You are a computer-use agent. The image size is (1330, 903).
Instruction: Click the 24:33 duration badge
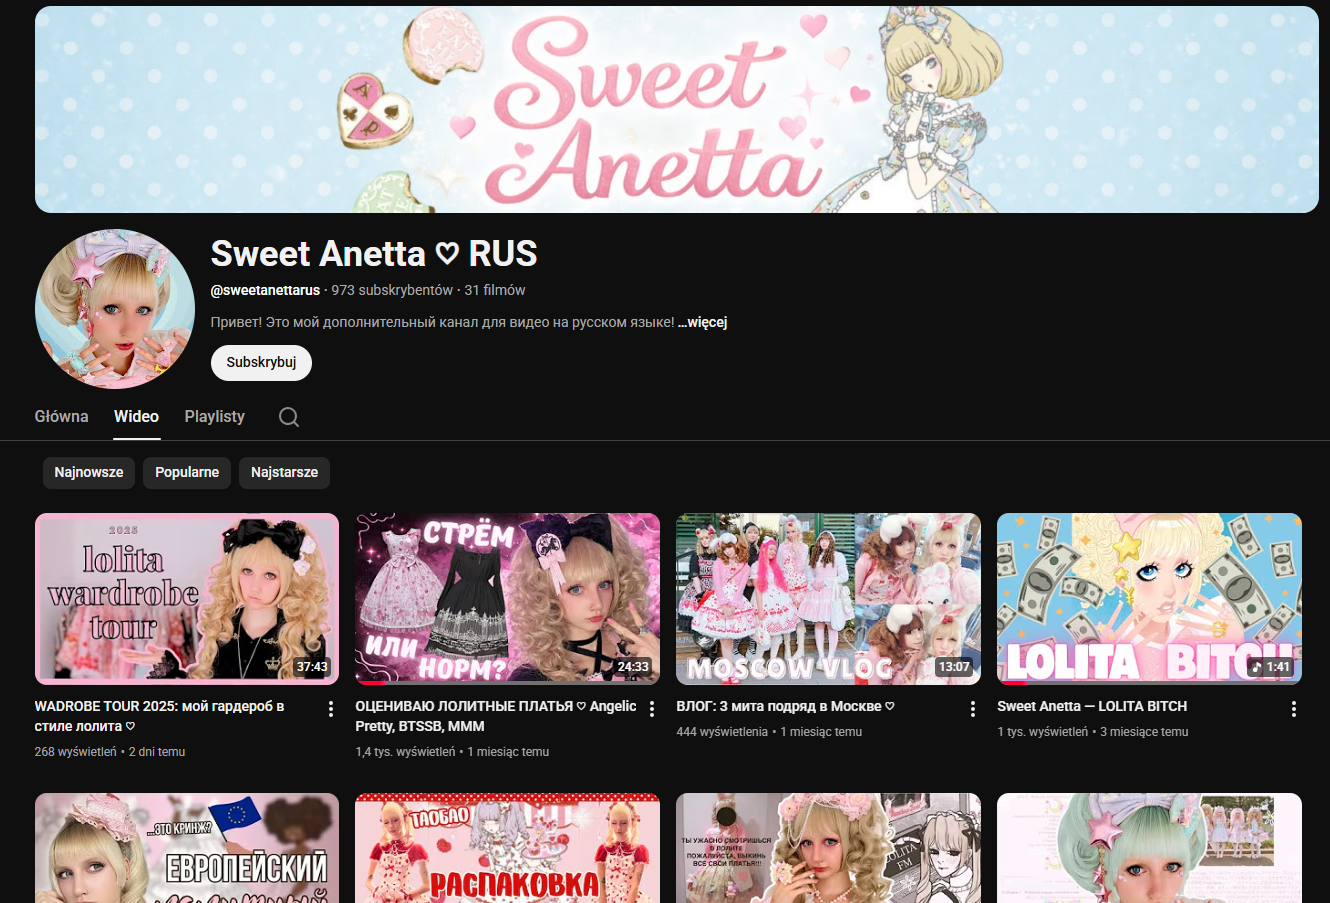click(x=633, y=667)
